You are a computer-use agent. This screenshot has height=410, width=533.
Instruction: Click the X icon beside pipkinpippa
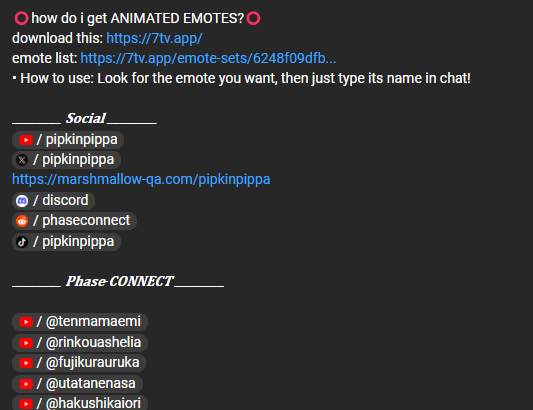tap(22, 160)
